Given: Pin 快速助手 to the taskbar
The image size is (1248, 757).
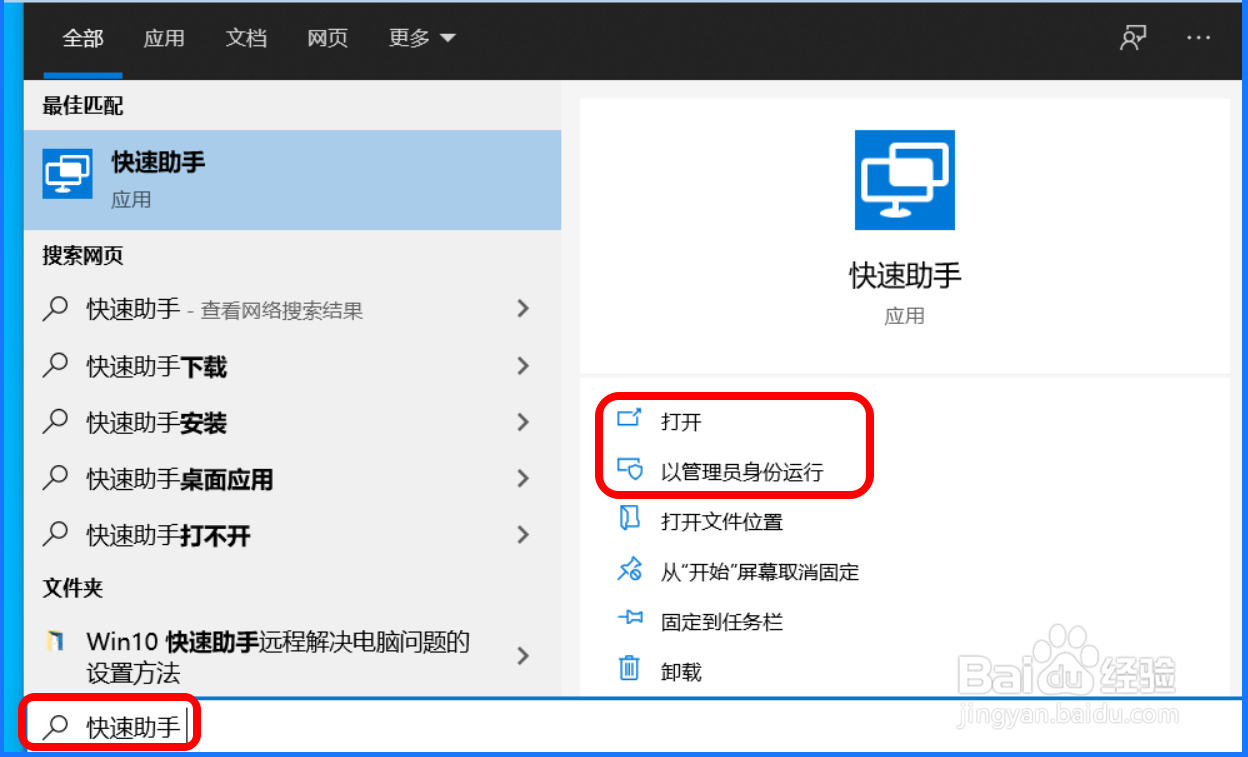Looking at the screenshot, I should tap(631, 621).
